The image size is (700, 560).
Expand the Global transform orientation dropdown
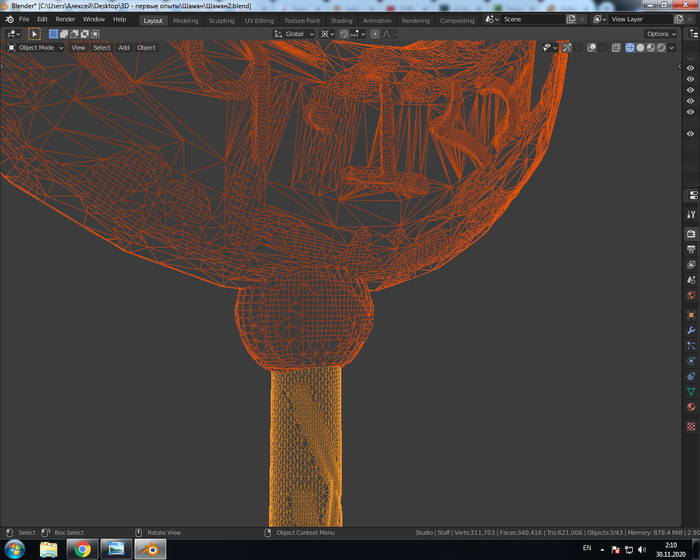(294, 34)
